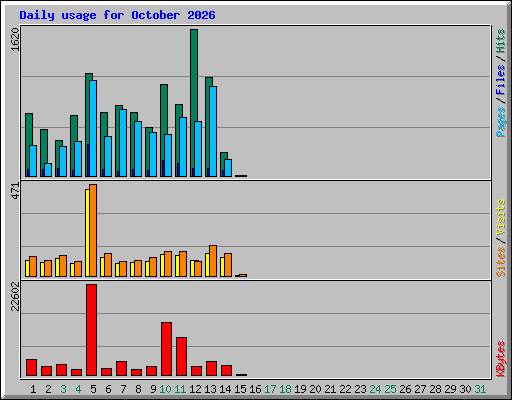
Task: Click x-axis day label 19
Action: (x=300, y=389)
